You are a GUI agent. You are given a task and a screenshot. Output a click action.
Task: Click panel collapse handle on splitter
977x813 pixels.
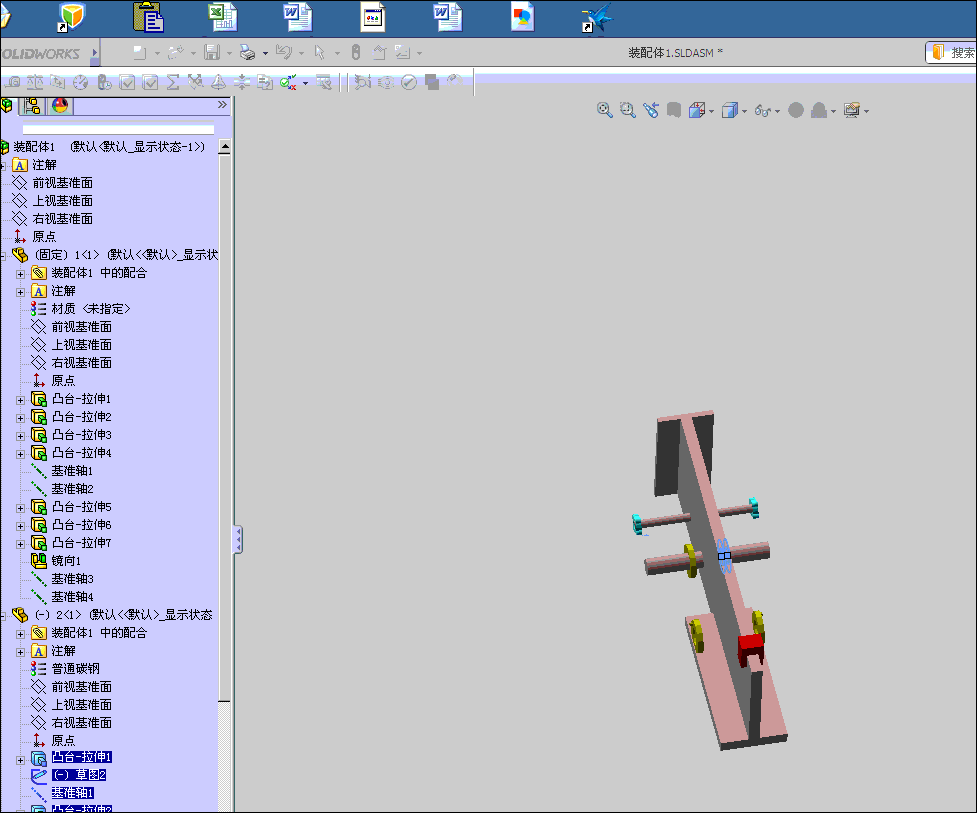coord(238,540)
